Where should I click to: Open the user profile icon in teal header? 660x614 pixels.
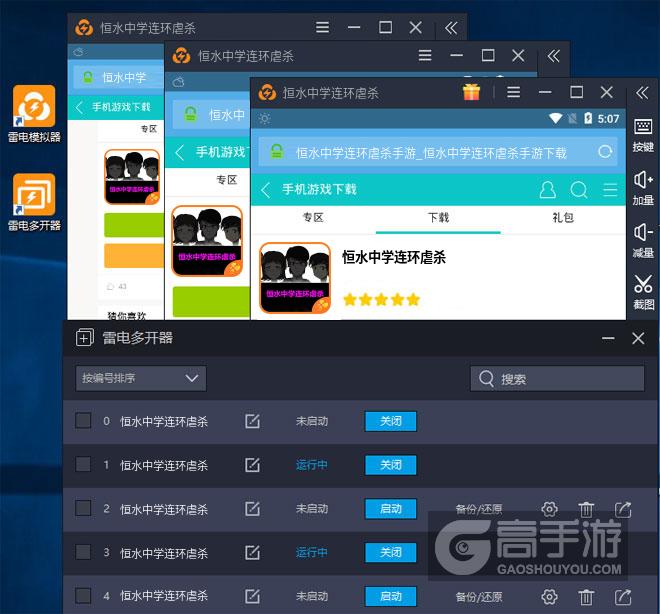pos(547,190)
